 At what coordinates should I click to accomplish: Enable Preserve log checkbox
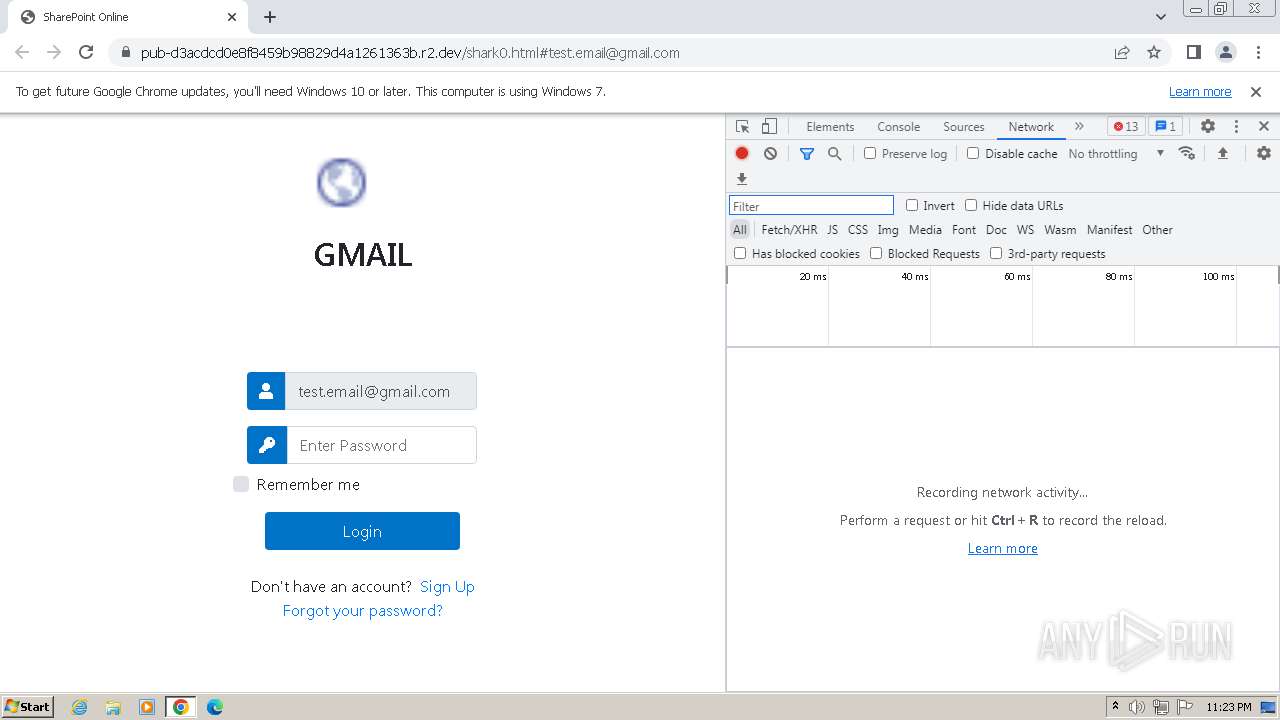[x=870, y=154]
